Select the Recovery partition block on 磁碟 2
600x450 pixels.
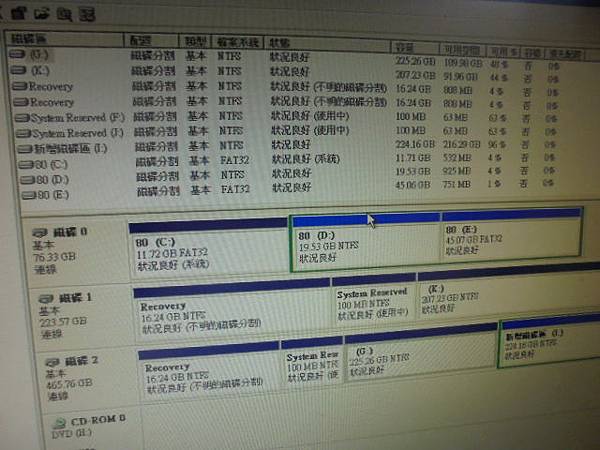pos(209,371)
